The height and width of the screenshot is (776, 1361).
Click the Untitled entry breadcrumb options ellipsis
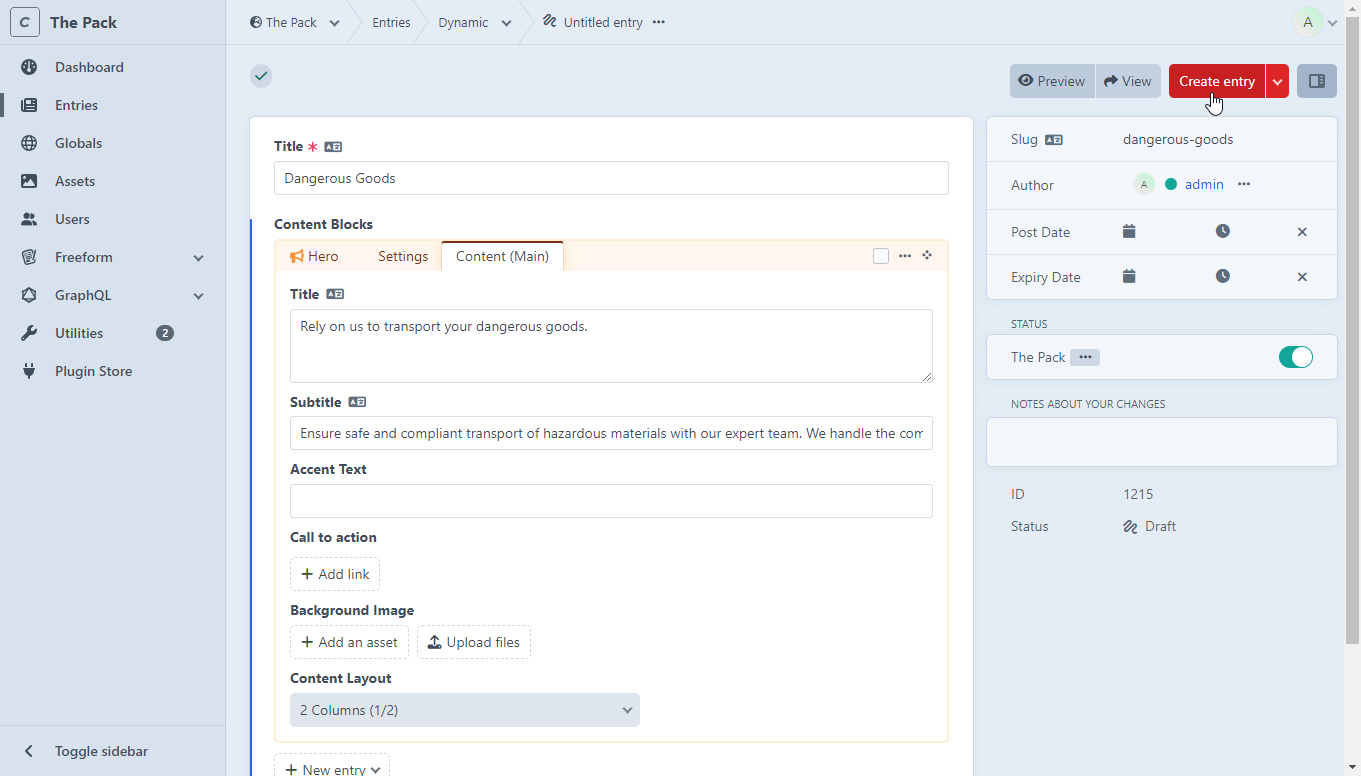[658, 22]
